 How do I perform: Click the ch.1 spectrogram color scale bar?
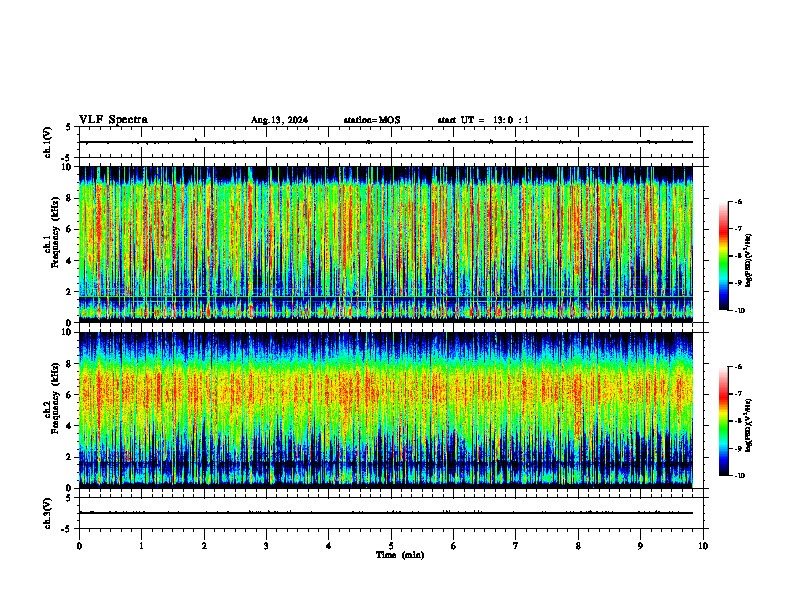click(x=723, y=256)
